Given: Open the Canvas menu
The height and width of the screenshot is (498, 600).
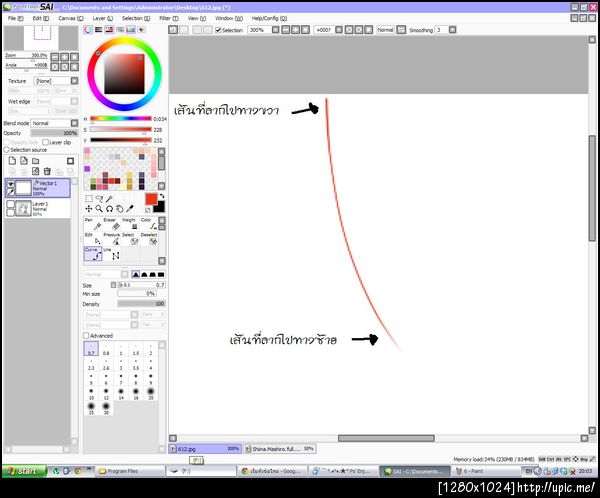Looking at the screenshot, I should click(x=71, y=18).
